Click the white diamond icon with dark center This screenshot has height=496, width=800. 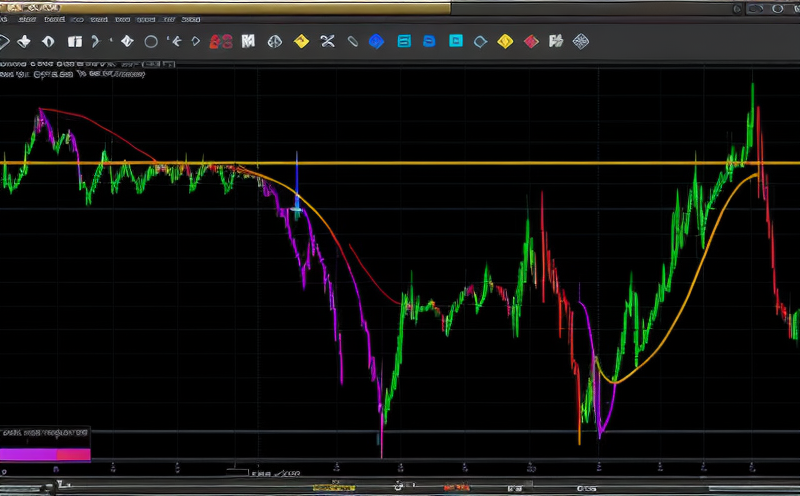point(48,41)
